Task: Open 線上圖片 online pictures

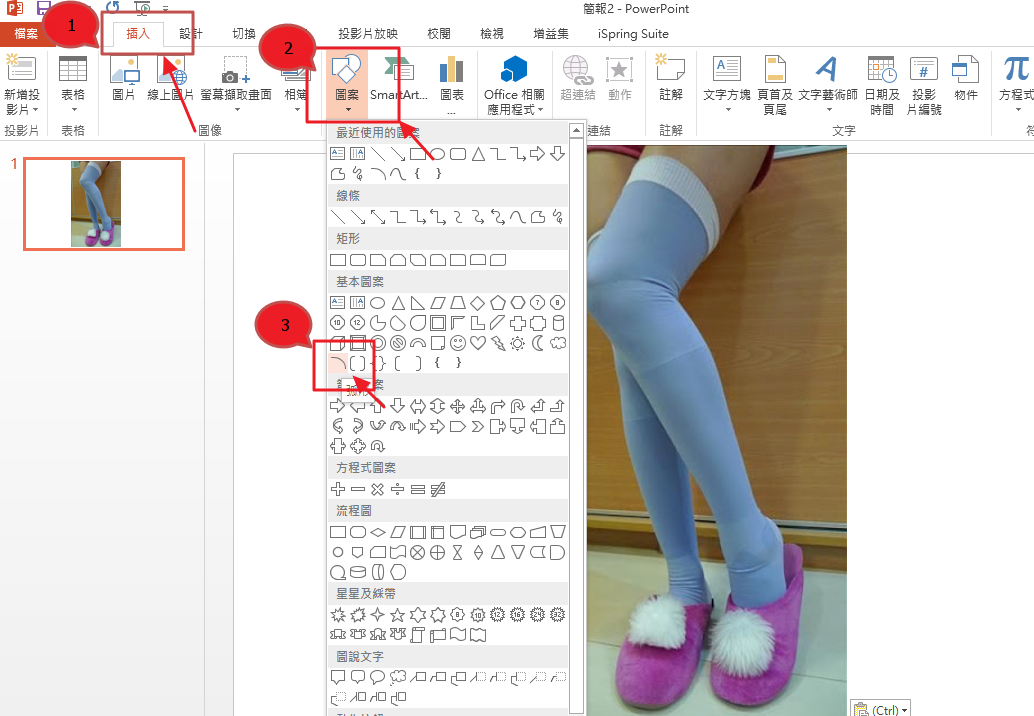Action: tap(170, 79)
